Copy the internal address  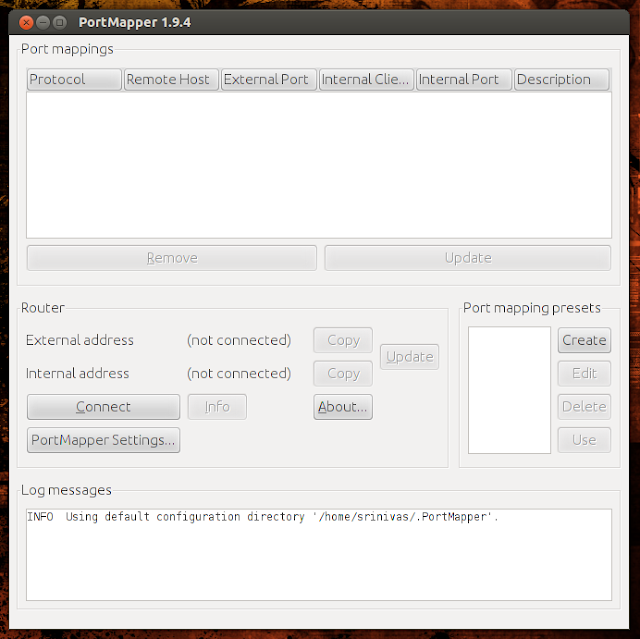coord(343,373)
